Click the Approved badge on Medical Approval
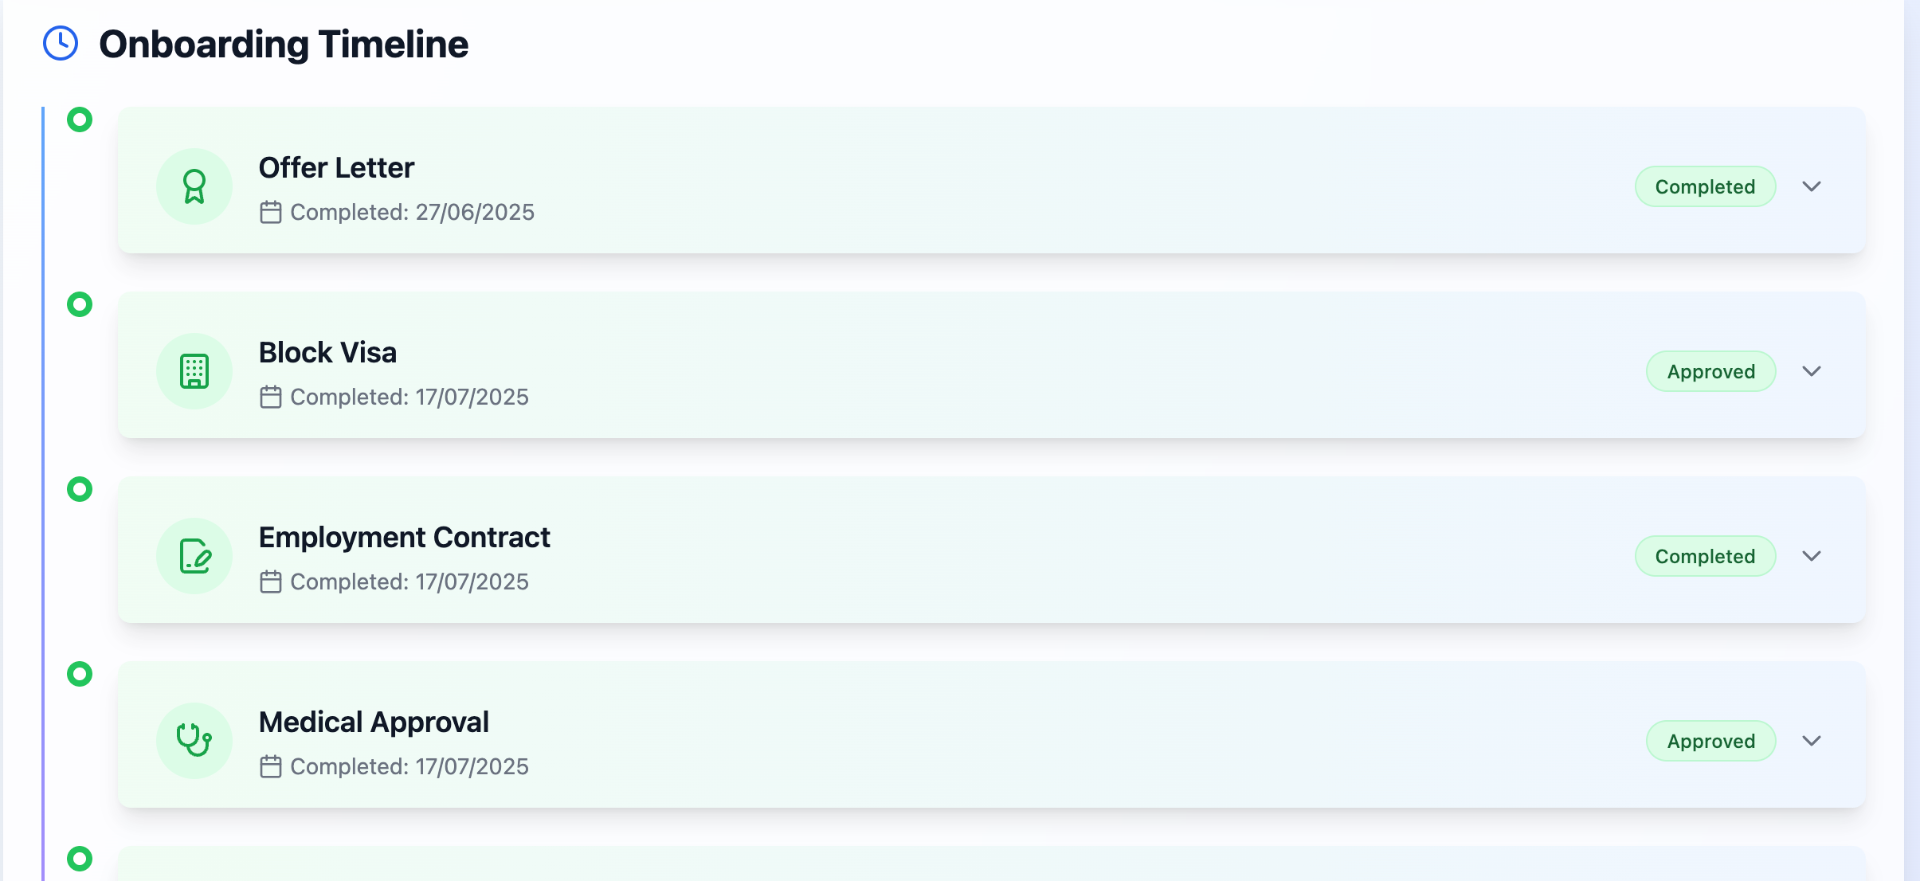This screenshot has height=881, width=1920. pyautogui.click(x=1710, y=741)
